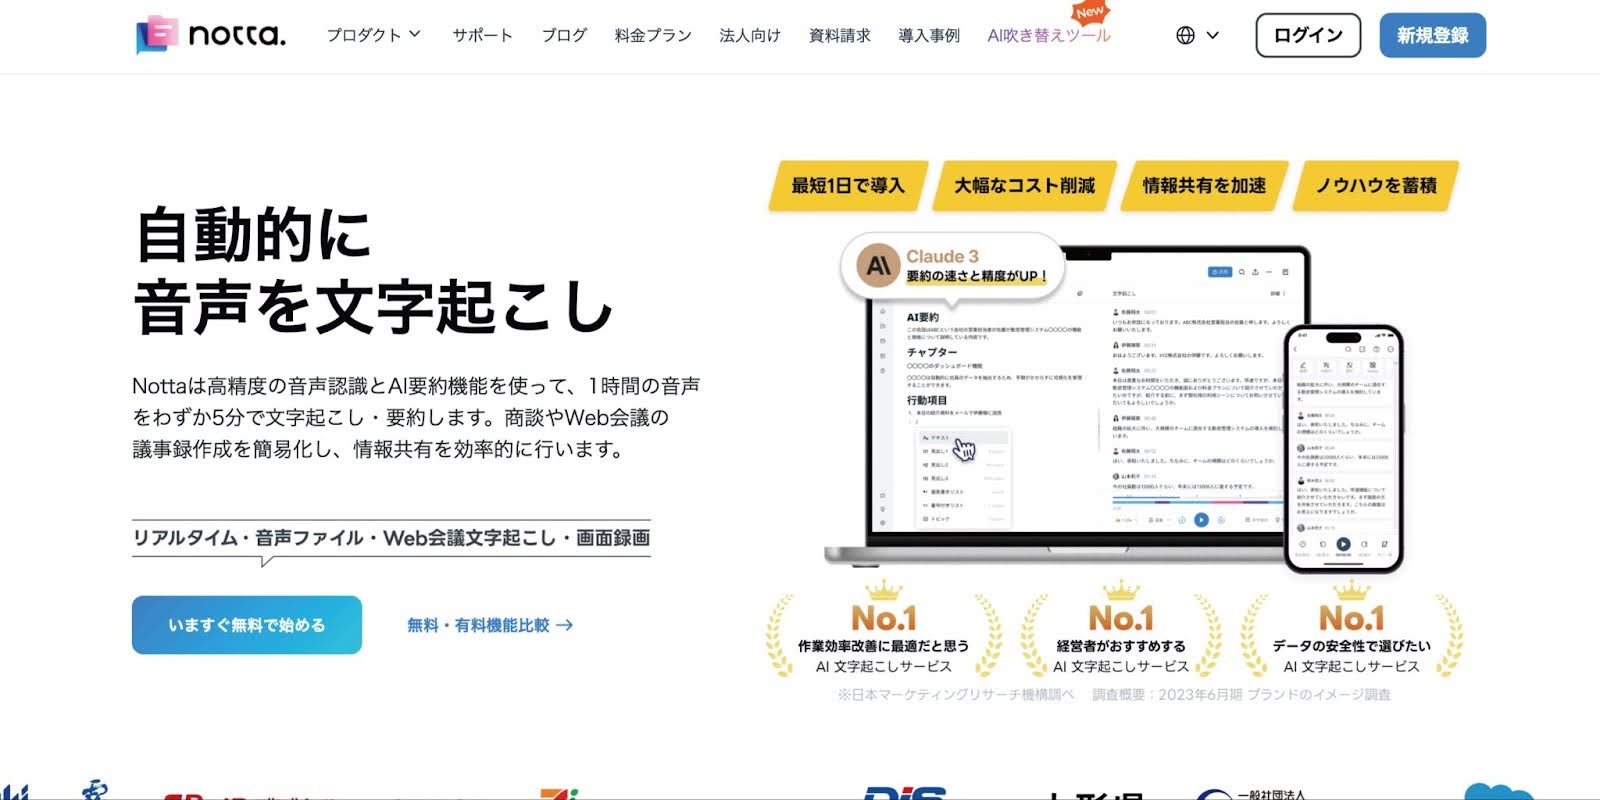Screen dimensions: 1600x800
Task: Select 法人向け in the navigation
Action: [x=750, y=35]
